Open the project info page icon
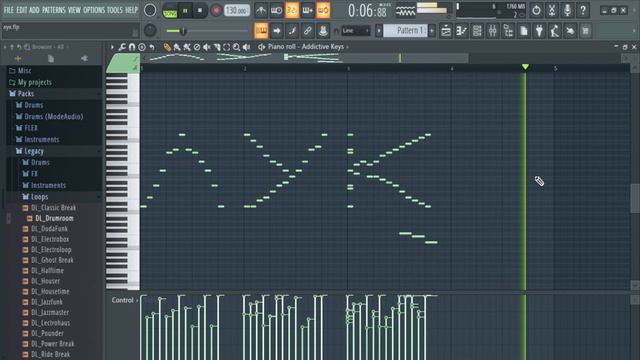This screenshot has width=640, height=360. tap(524, 31)
